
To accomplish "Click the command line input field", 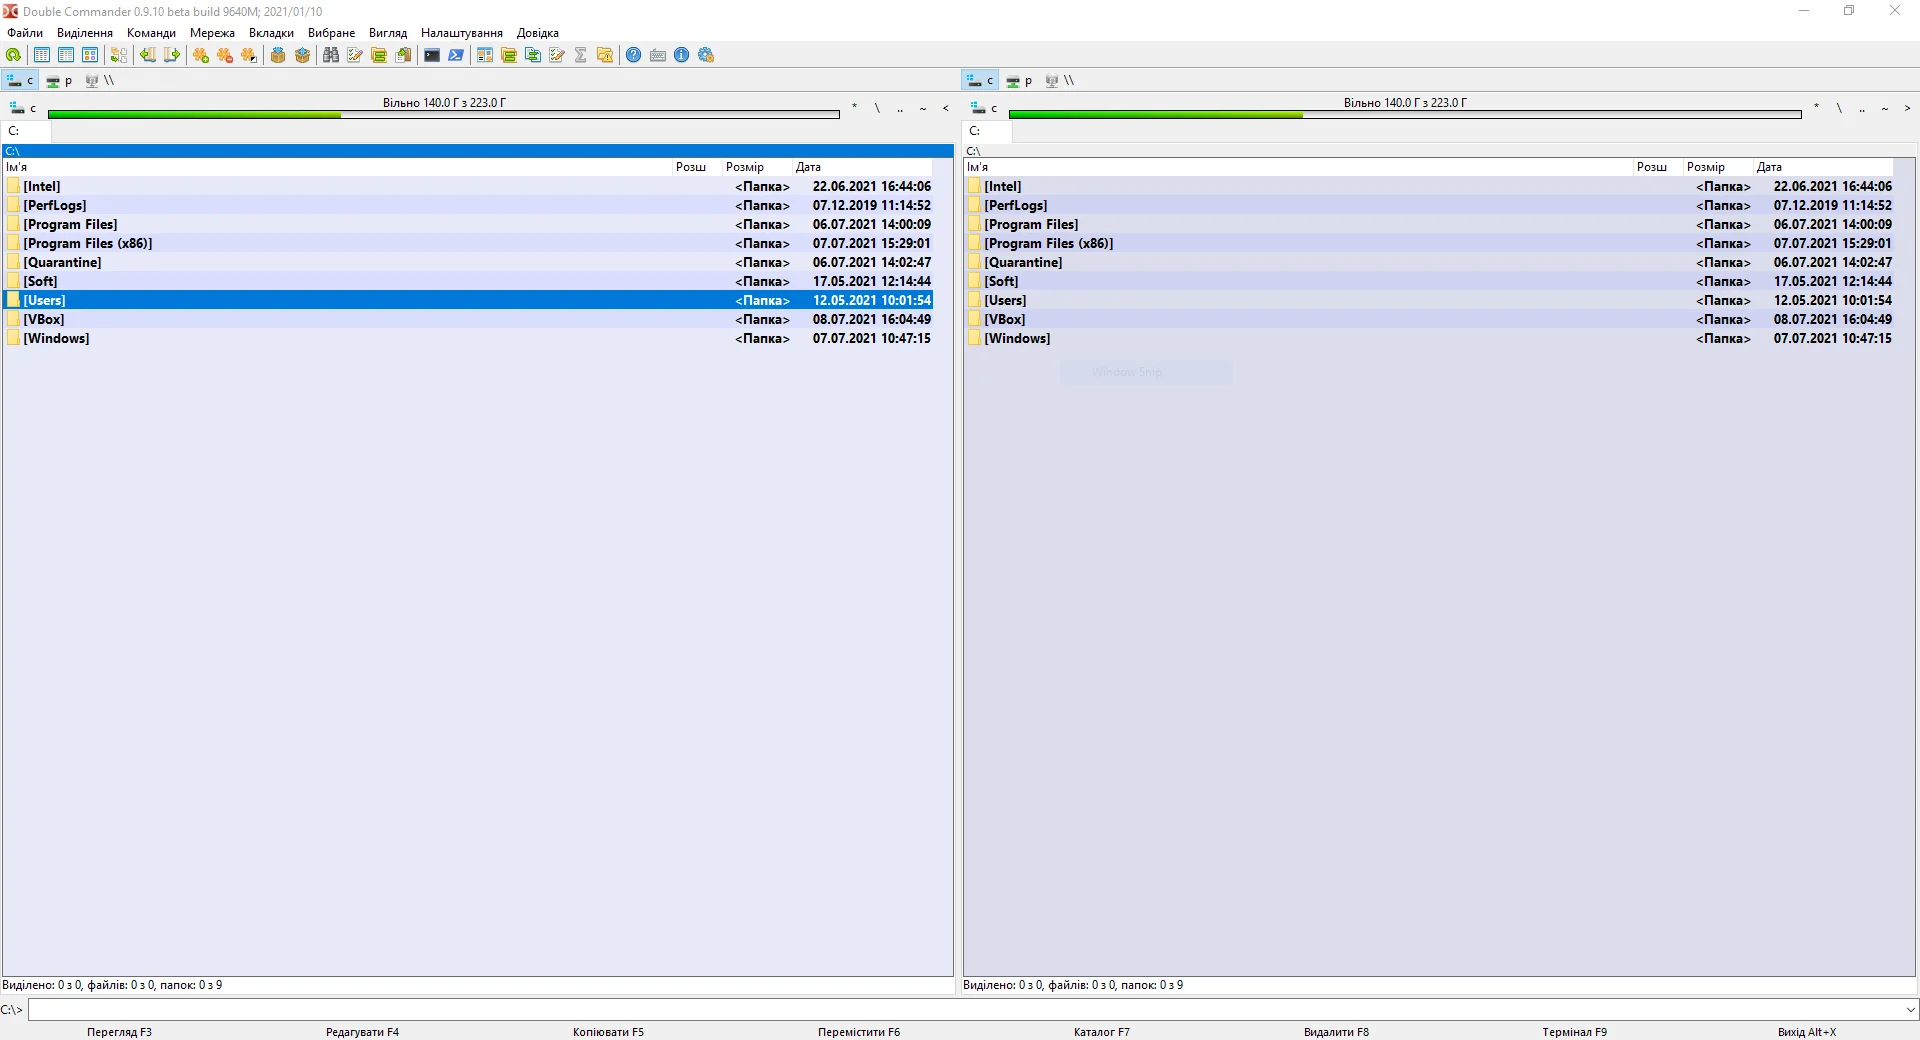I will click(965, 1010).
